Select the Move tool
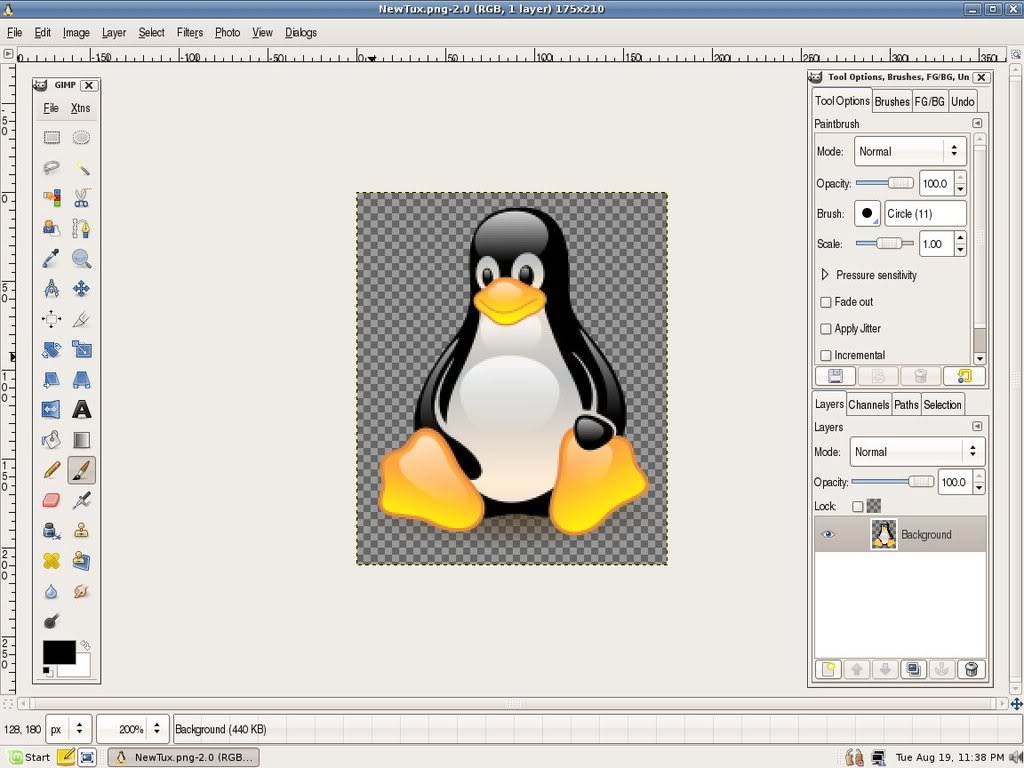Image resolution: width=1024 pixels, height=768 pixels. coord(82,289)
